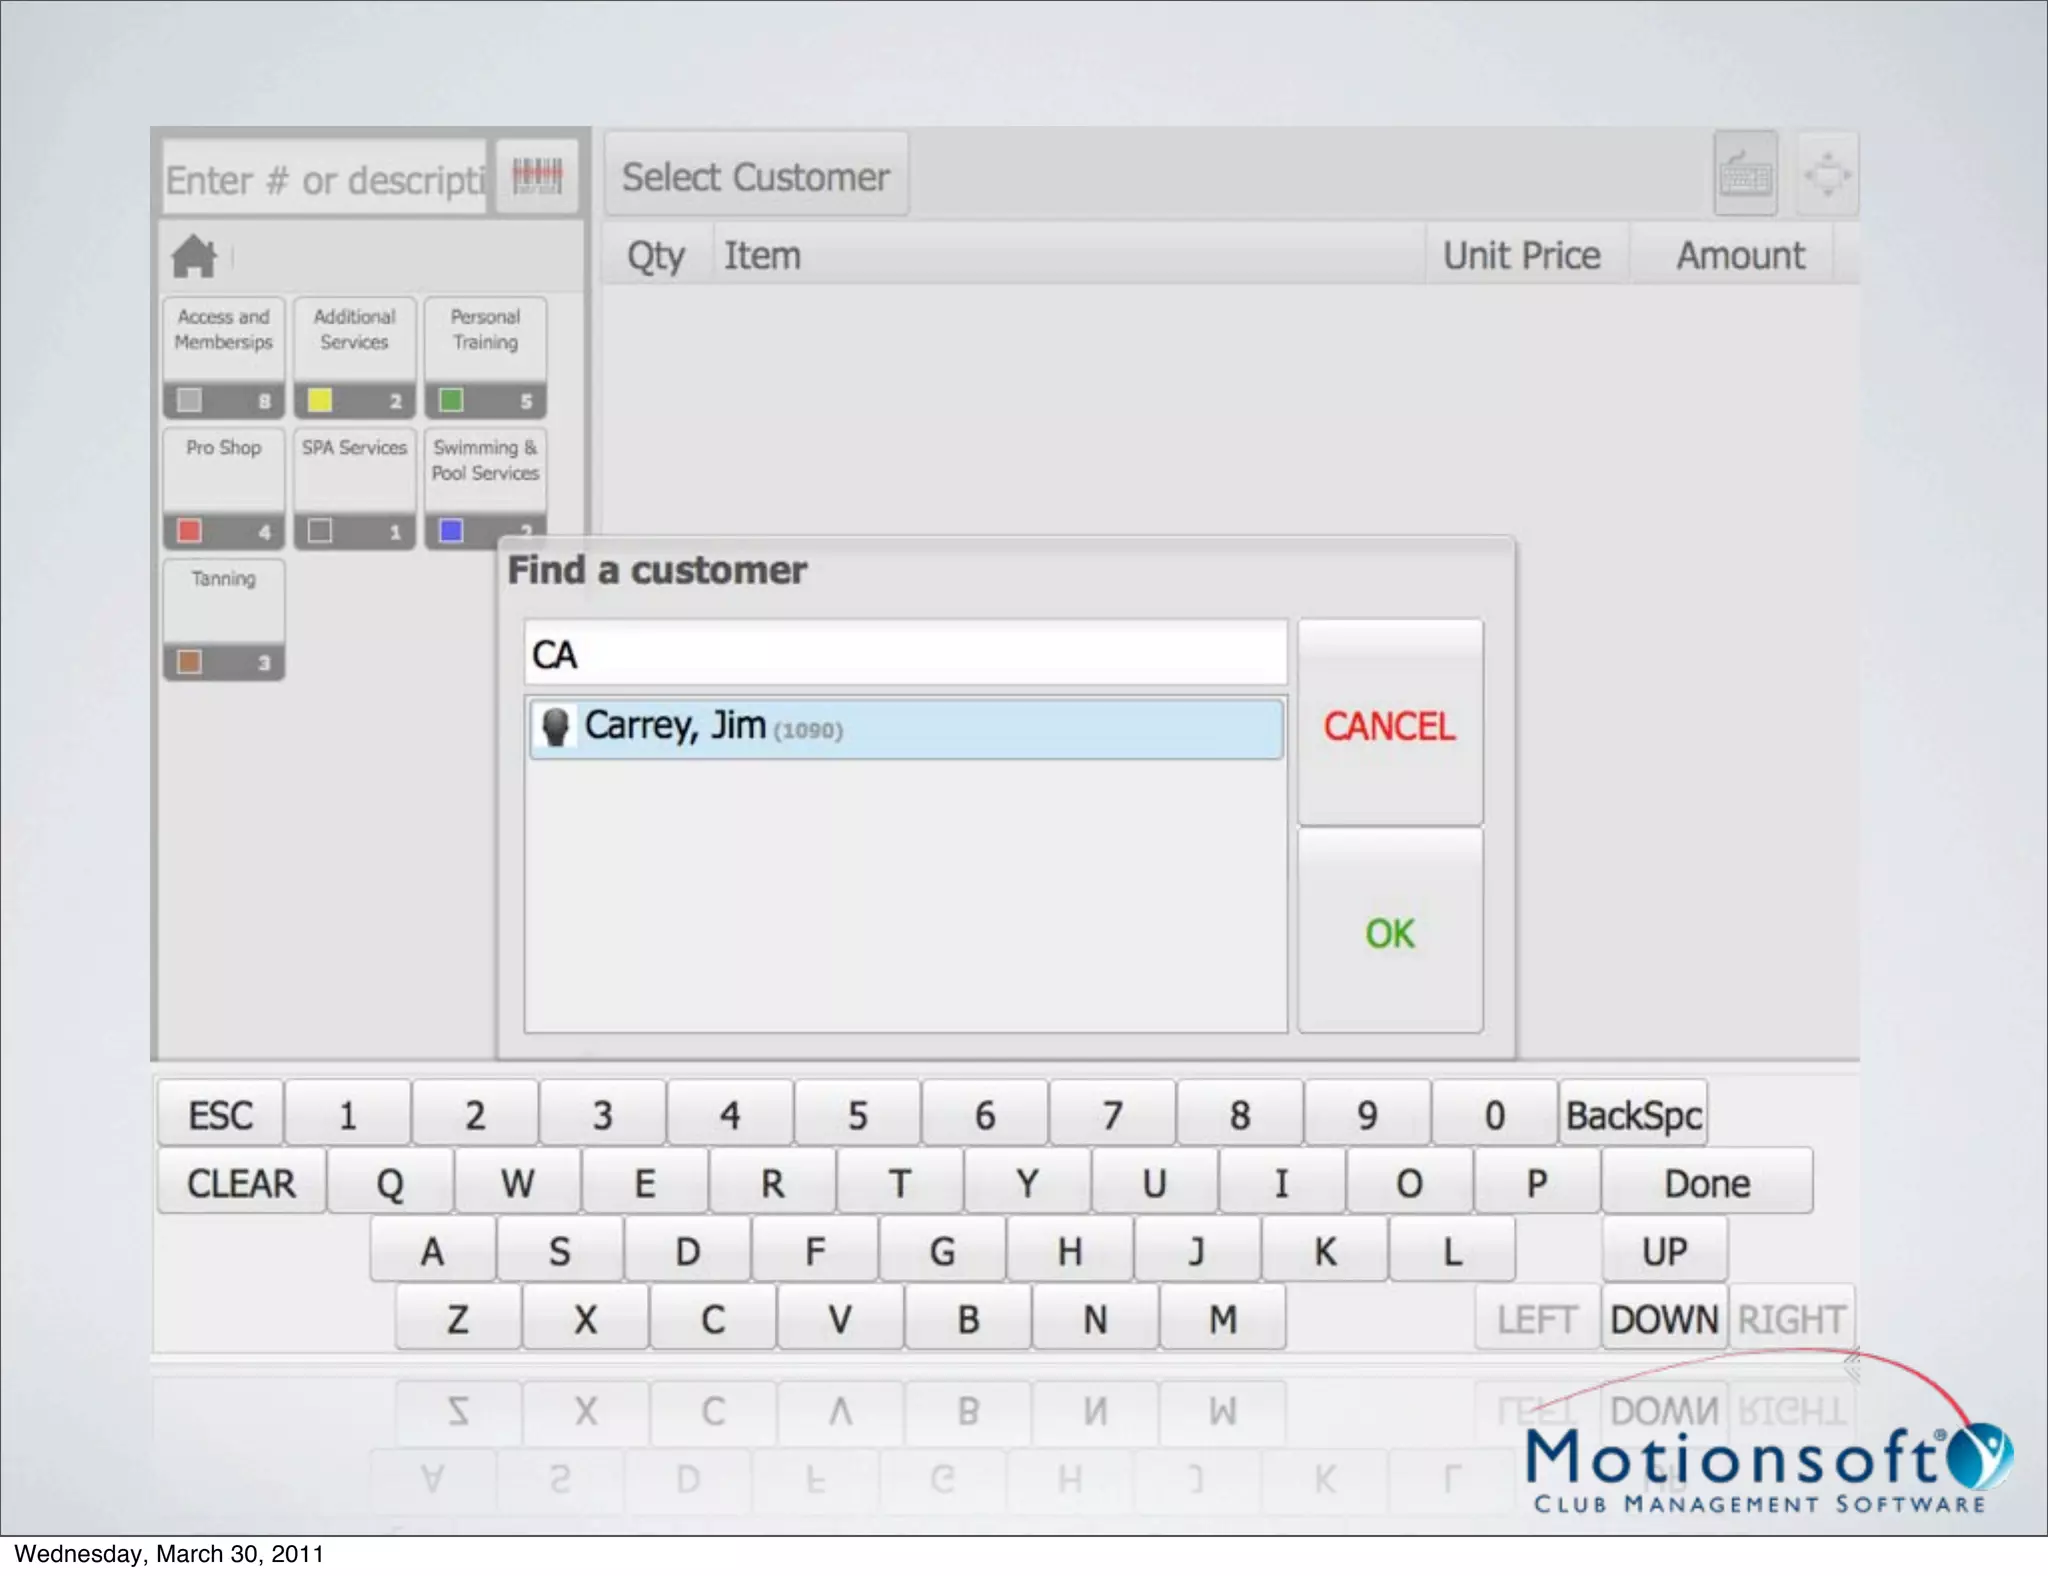
Task: Click the home icon in category panel
Action: 194,257
